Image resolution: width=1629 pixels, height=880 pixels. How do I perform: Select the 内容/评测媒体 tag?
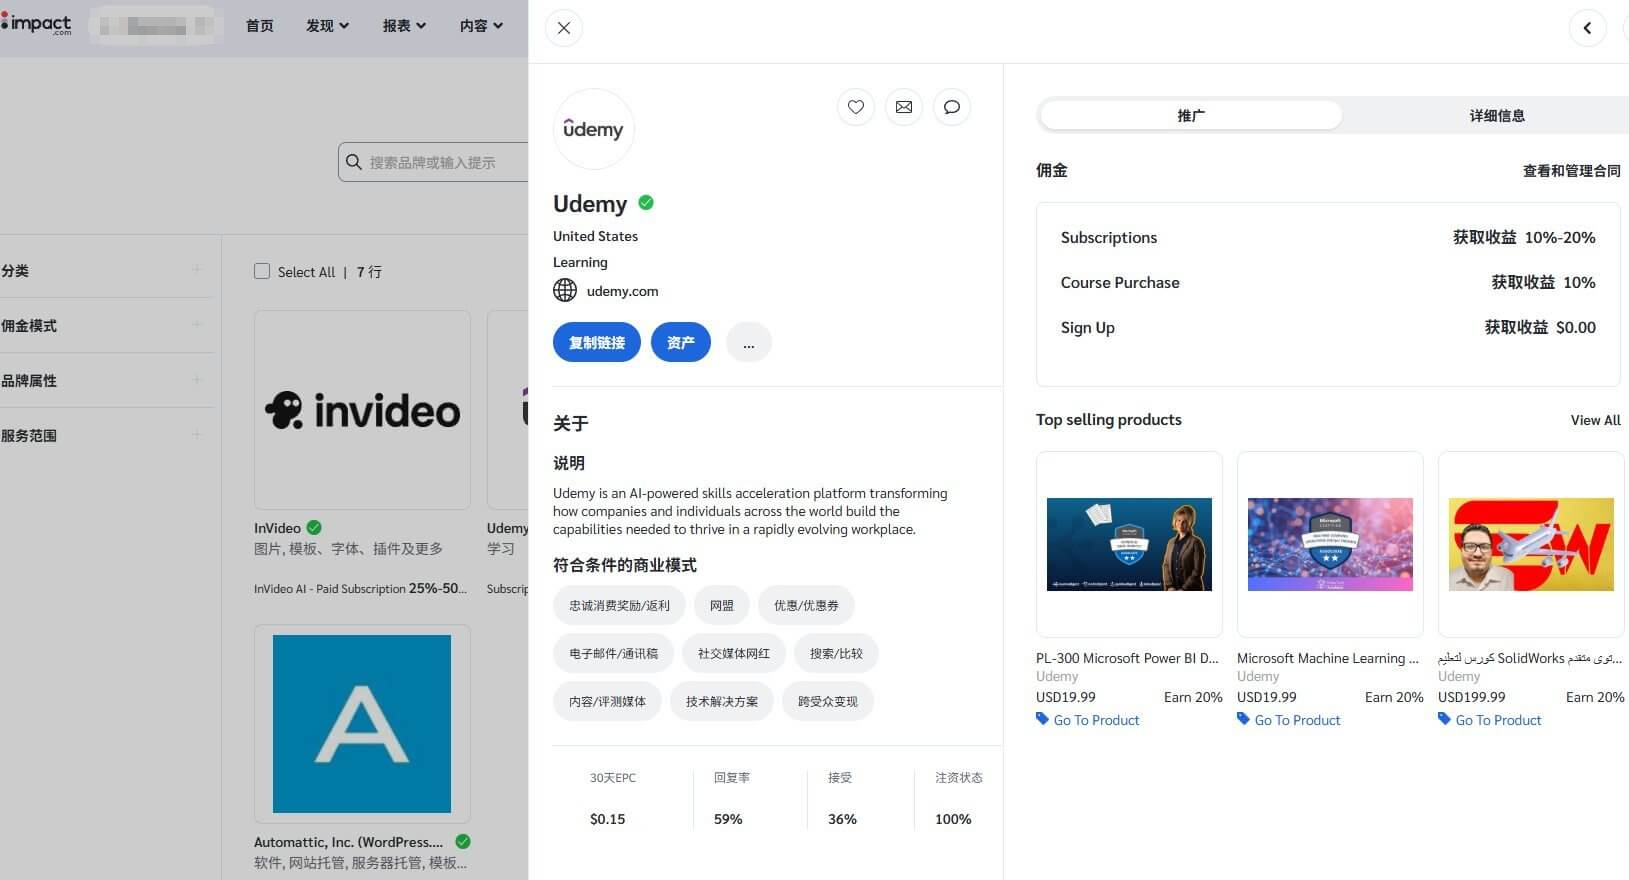click(607, 701)
